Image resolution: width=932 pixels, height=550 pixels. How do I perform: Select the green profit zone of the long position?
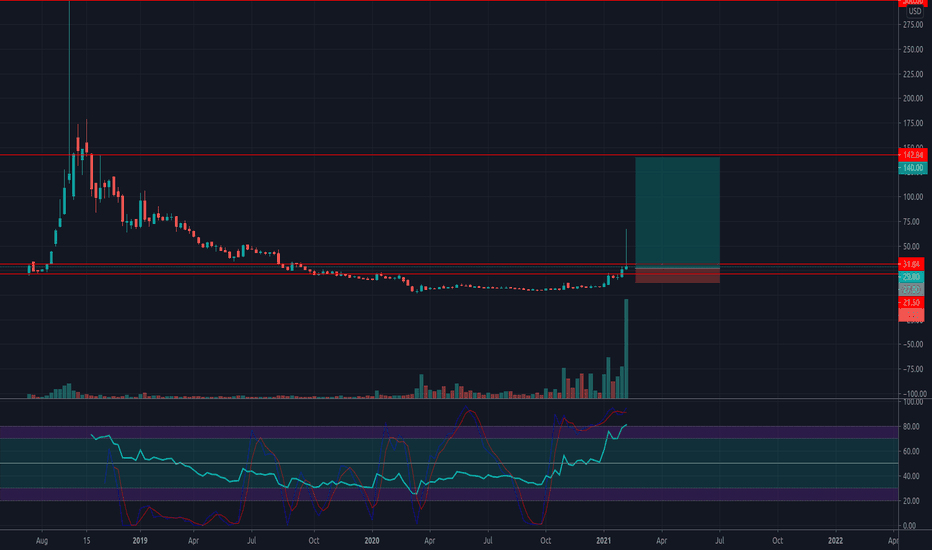[678, 212]
